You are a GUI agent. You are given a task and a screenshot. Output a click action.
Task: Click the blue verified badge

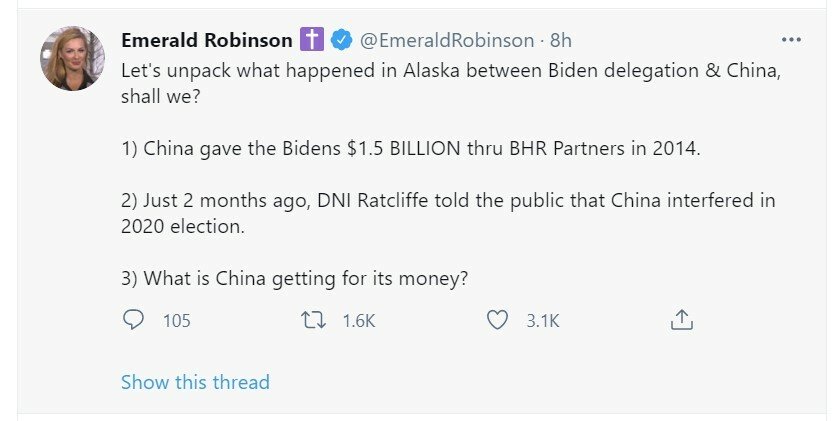click(x=340, y=41)
